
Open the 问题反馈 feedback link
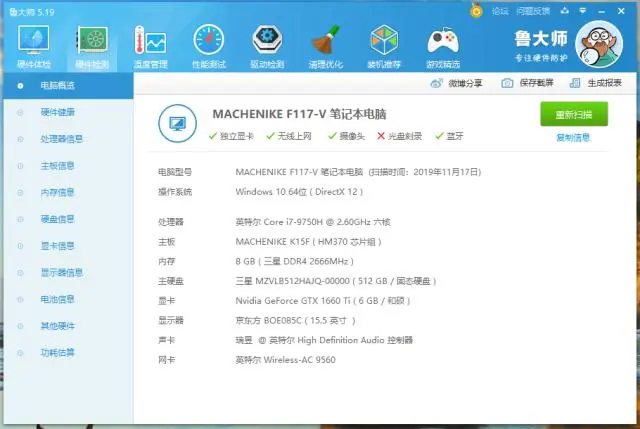coord(533,11)
